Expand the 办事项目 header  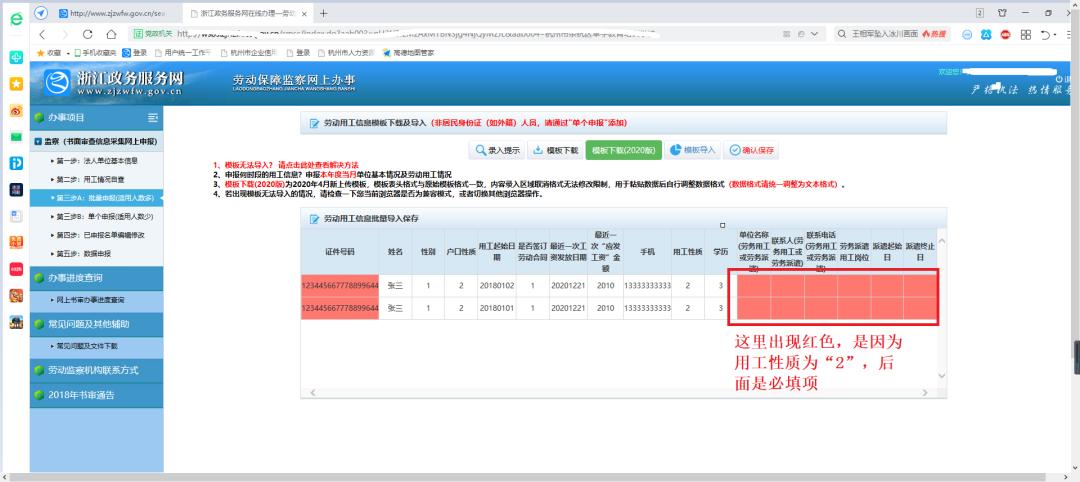point(96,118)
